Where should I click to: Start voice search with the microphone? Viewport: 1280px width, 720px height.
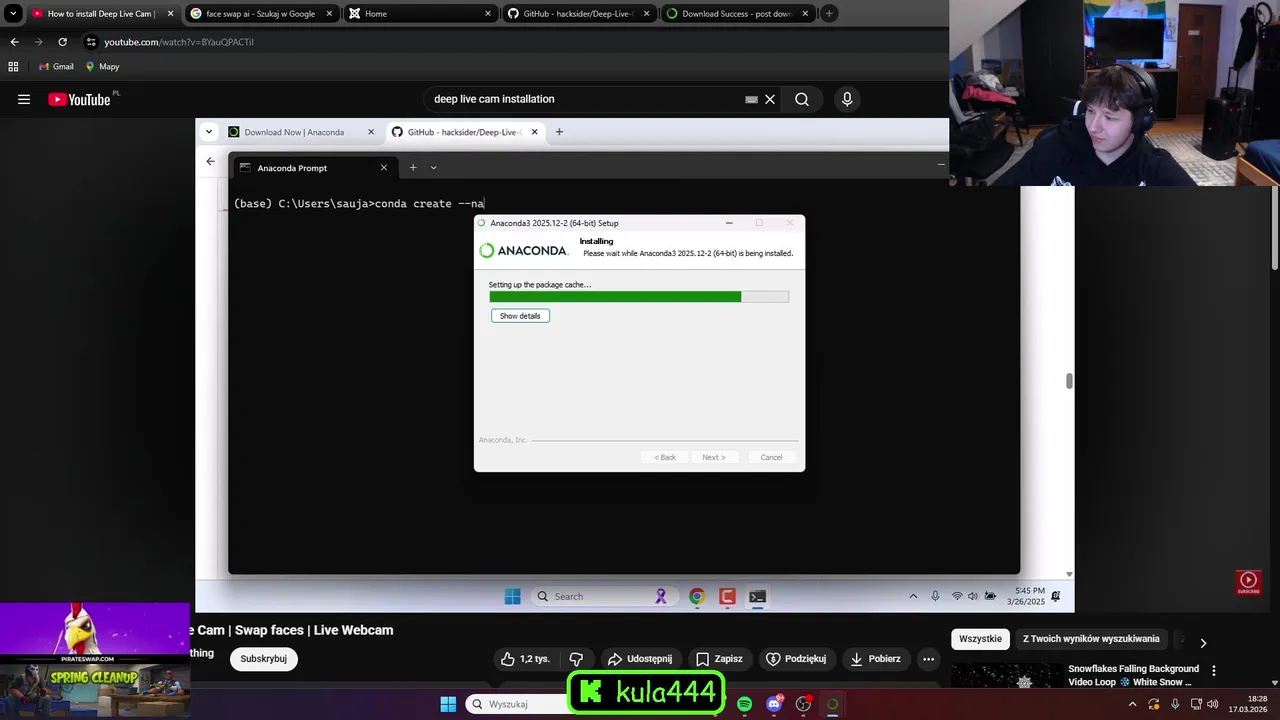(x=847, y=99)
